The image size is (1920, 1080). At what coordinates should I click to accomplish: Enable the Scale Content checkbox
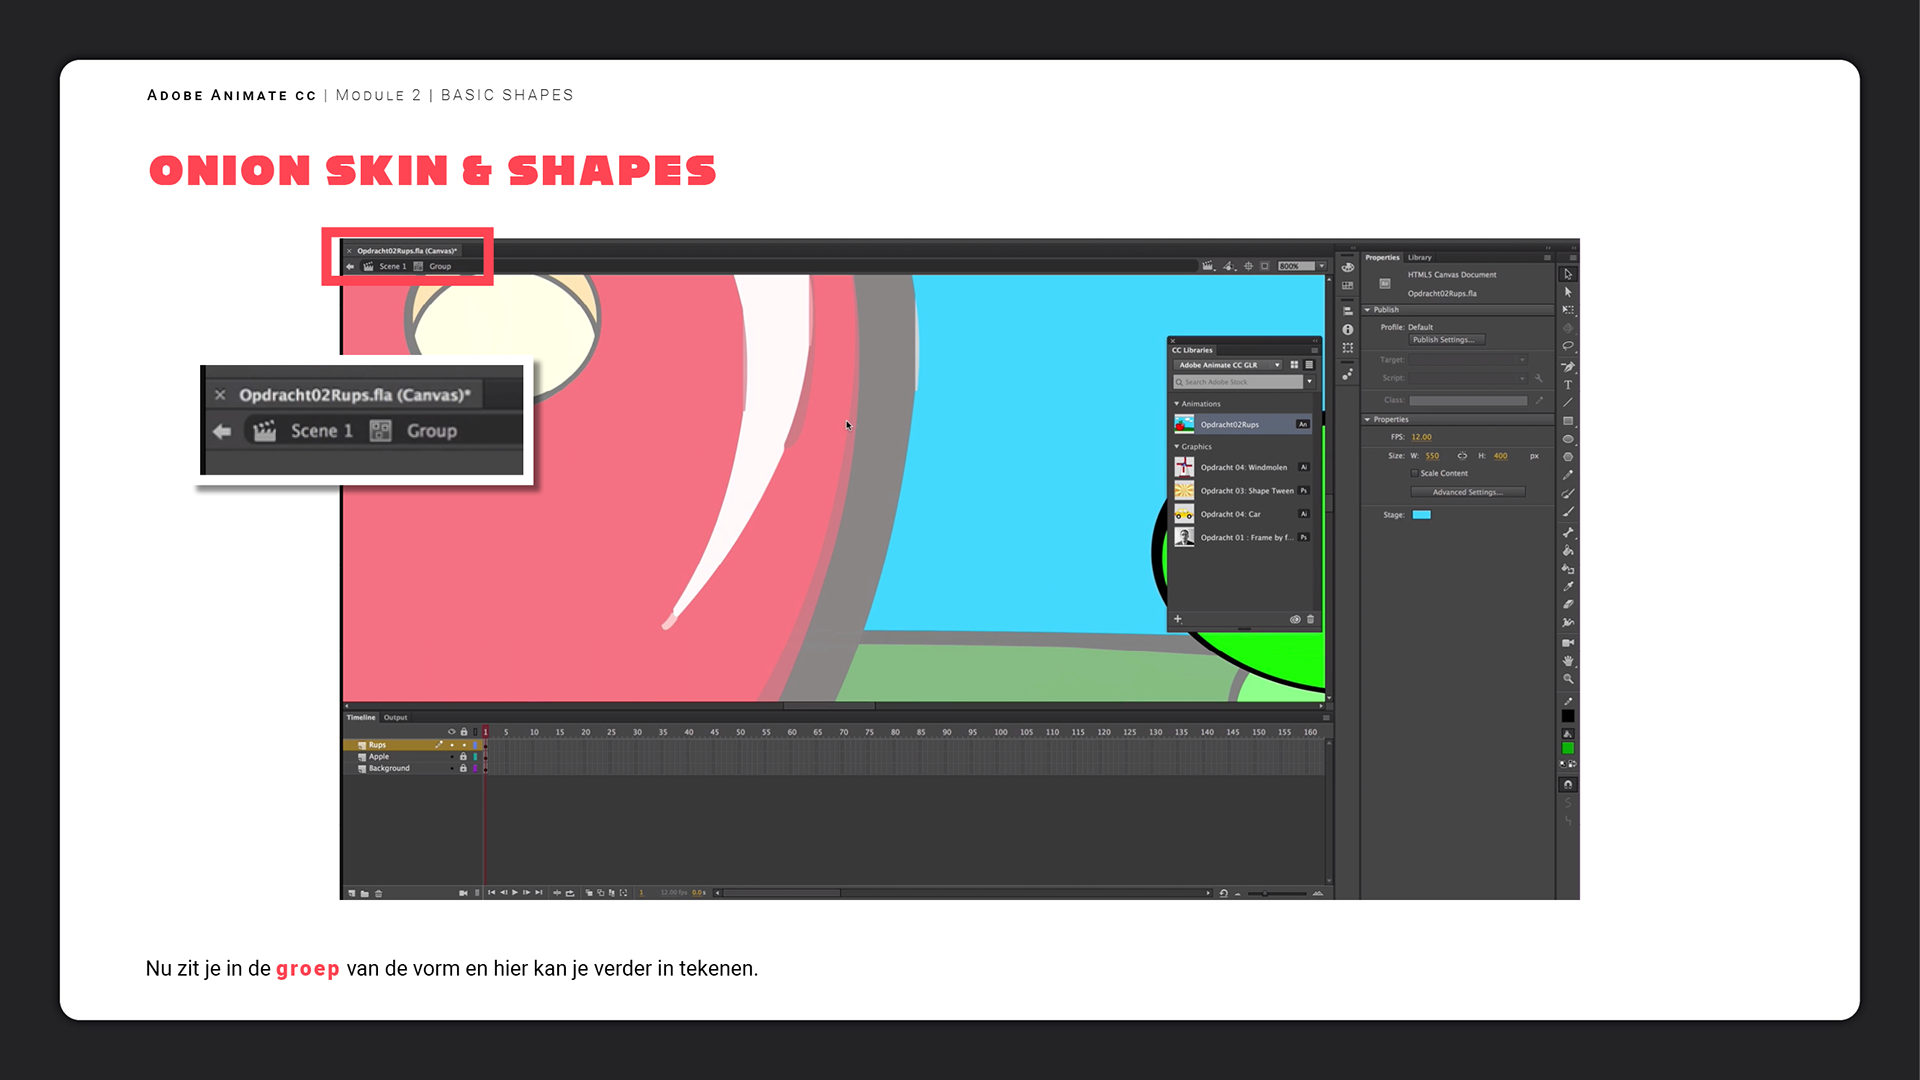[1414, 473]
